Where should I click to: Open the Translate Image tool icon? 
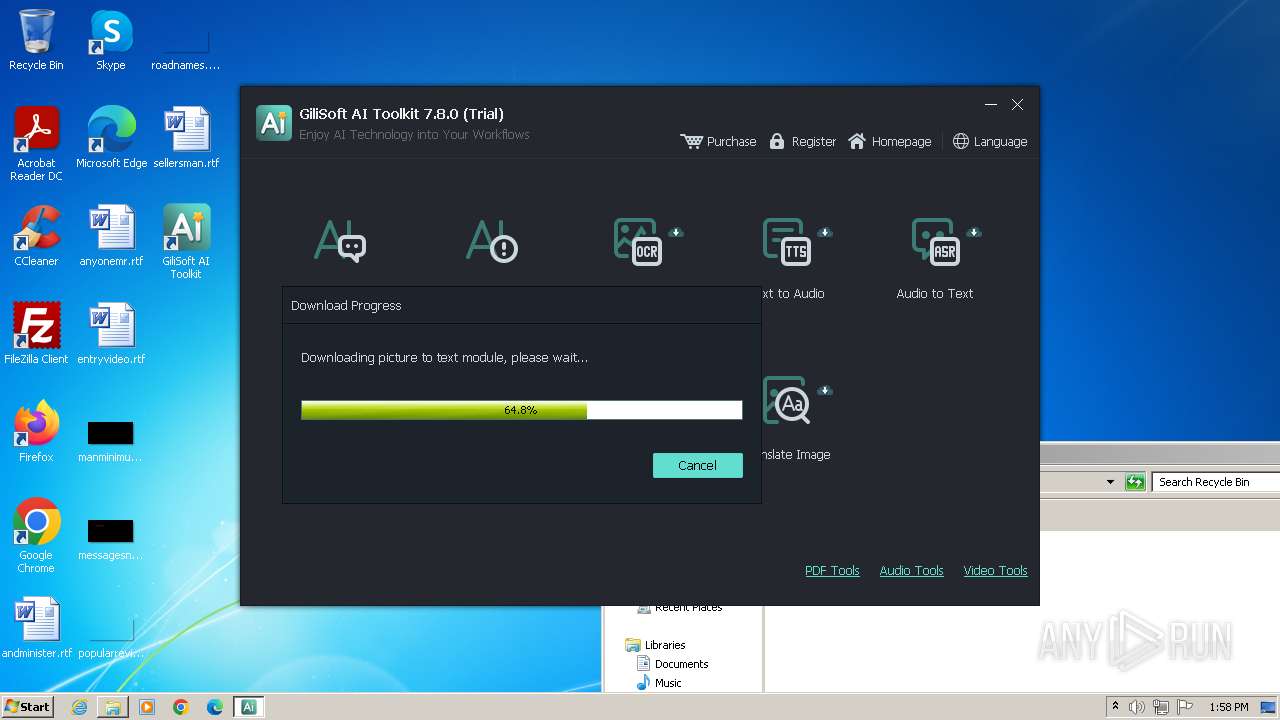tap(786, 400)
